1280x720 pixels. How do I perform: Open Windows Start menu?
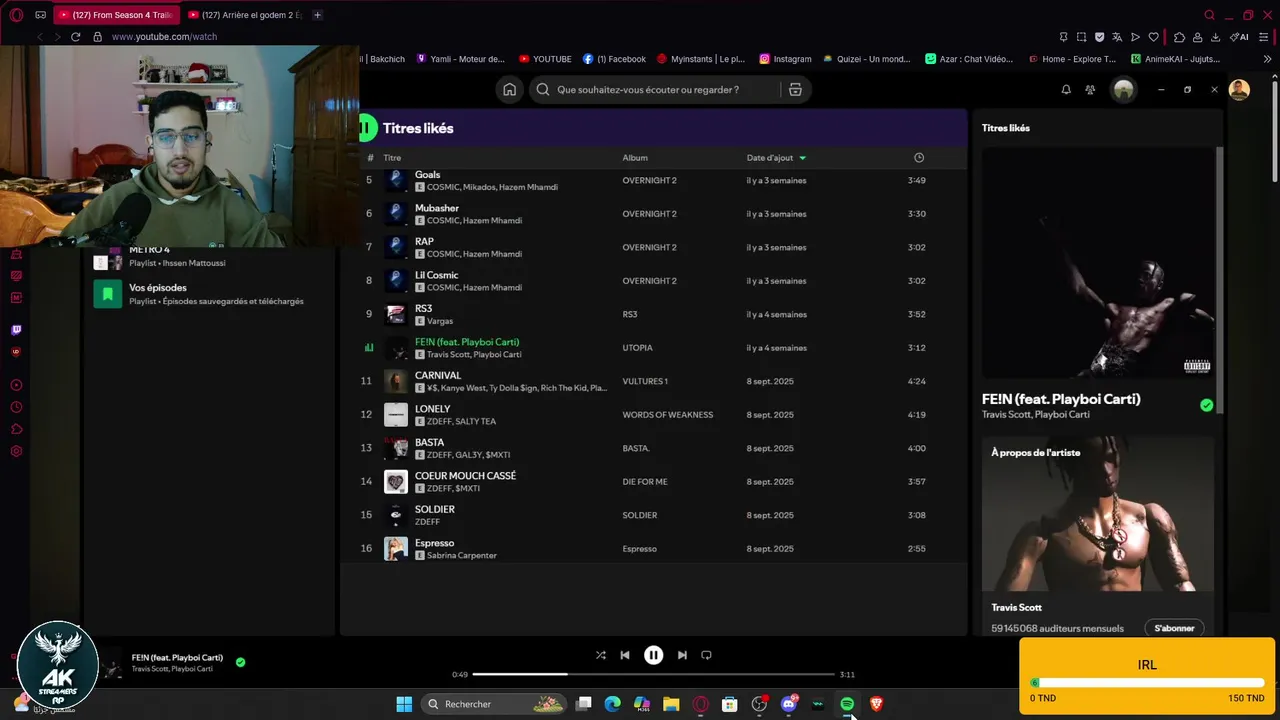[x=404, y=704]
